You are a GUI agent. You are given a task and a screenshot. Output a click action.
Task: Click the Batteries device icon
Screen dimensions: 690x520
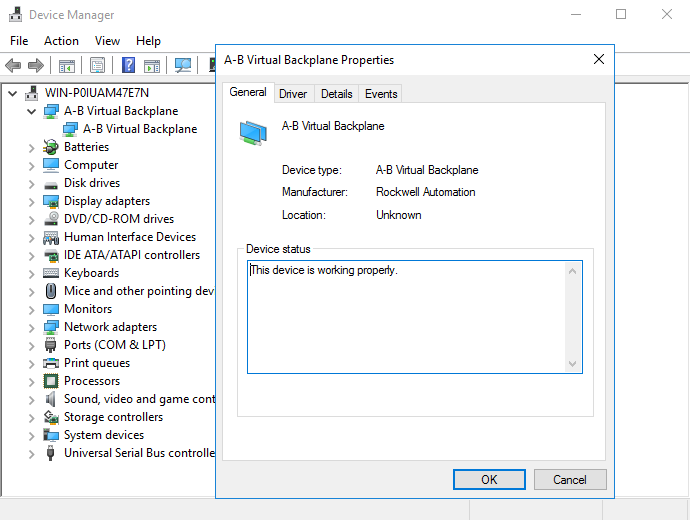(x=51, y=147)
